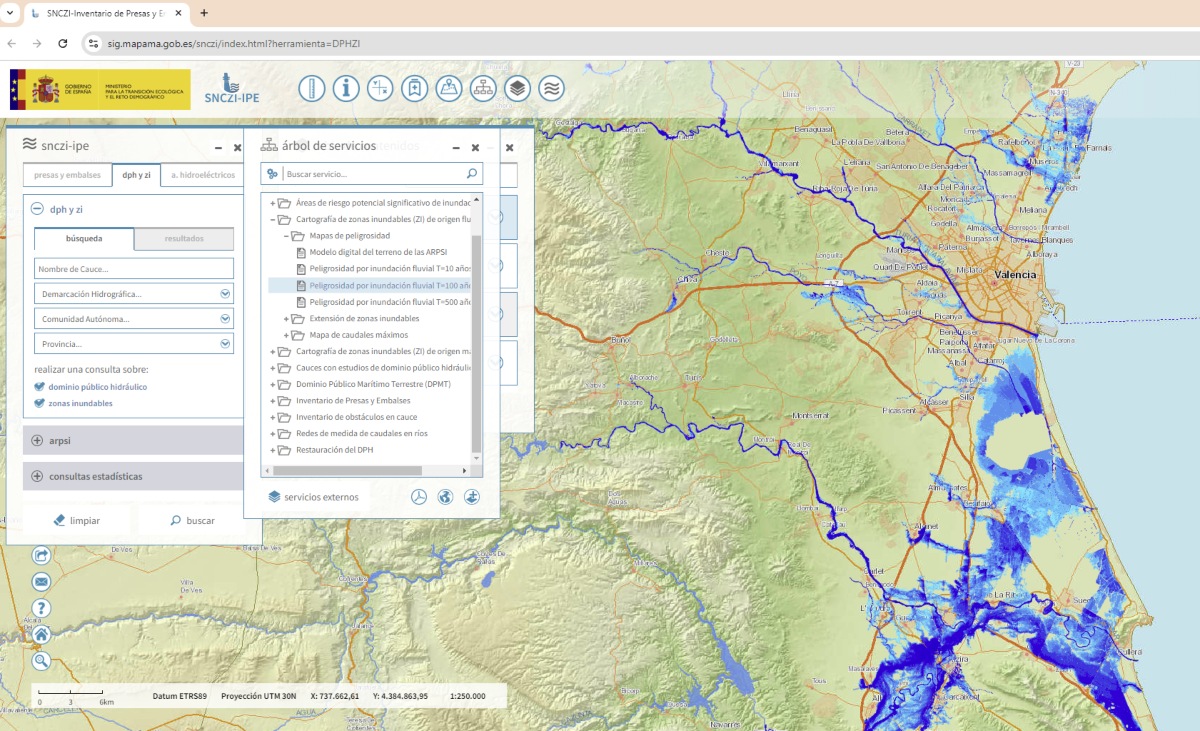Image resolution: width=1200 pixels, height=731 pixels.
Task: Uncheck dominio público hidráulico checkbox
Action: 39,386
